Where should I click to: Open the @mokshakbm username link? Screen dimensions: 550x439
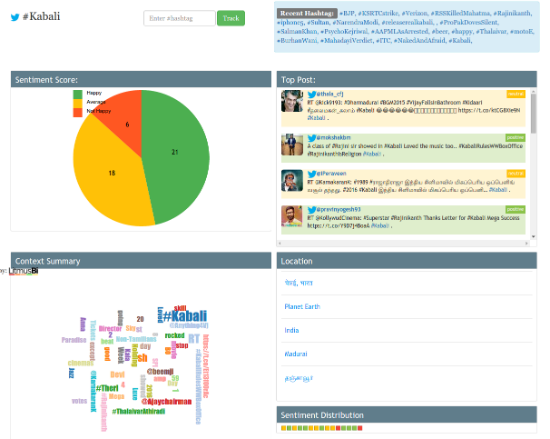pos(334,137)
